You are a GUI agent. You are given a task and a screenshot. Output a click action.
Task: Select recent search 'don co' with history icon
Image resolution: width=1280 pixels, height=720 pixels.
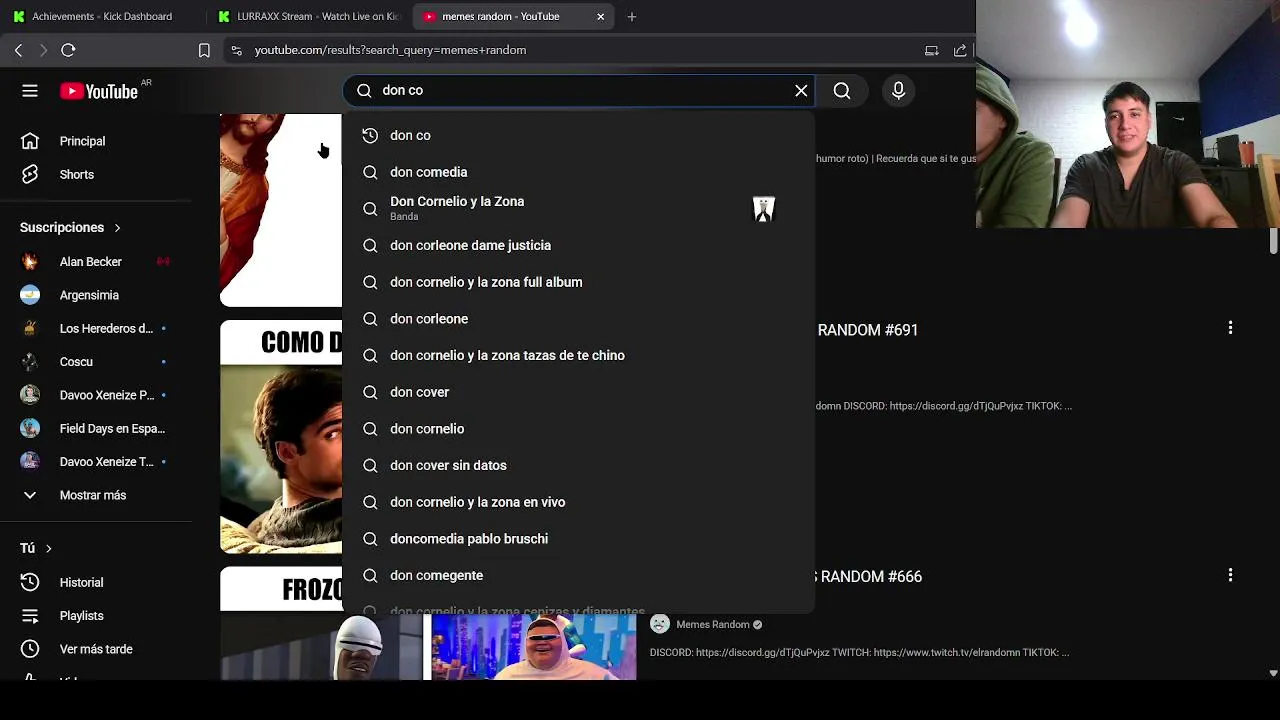tap(578, 135)
